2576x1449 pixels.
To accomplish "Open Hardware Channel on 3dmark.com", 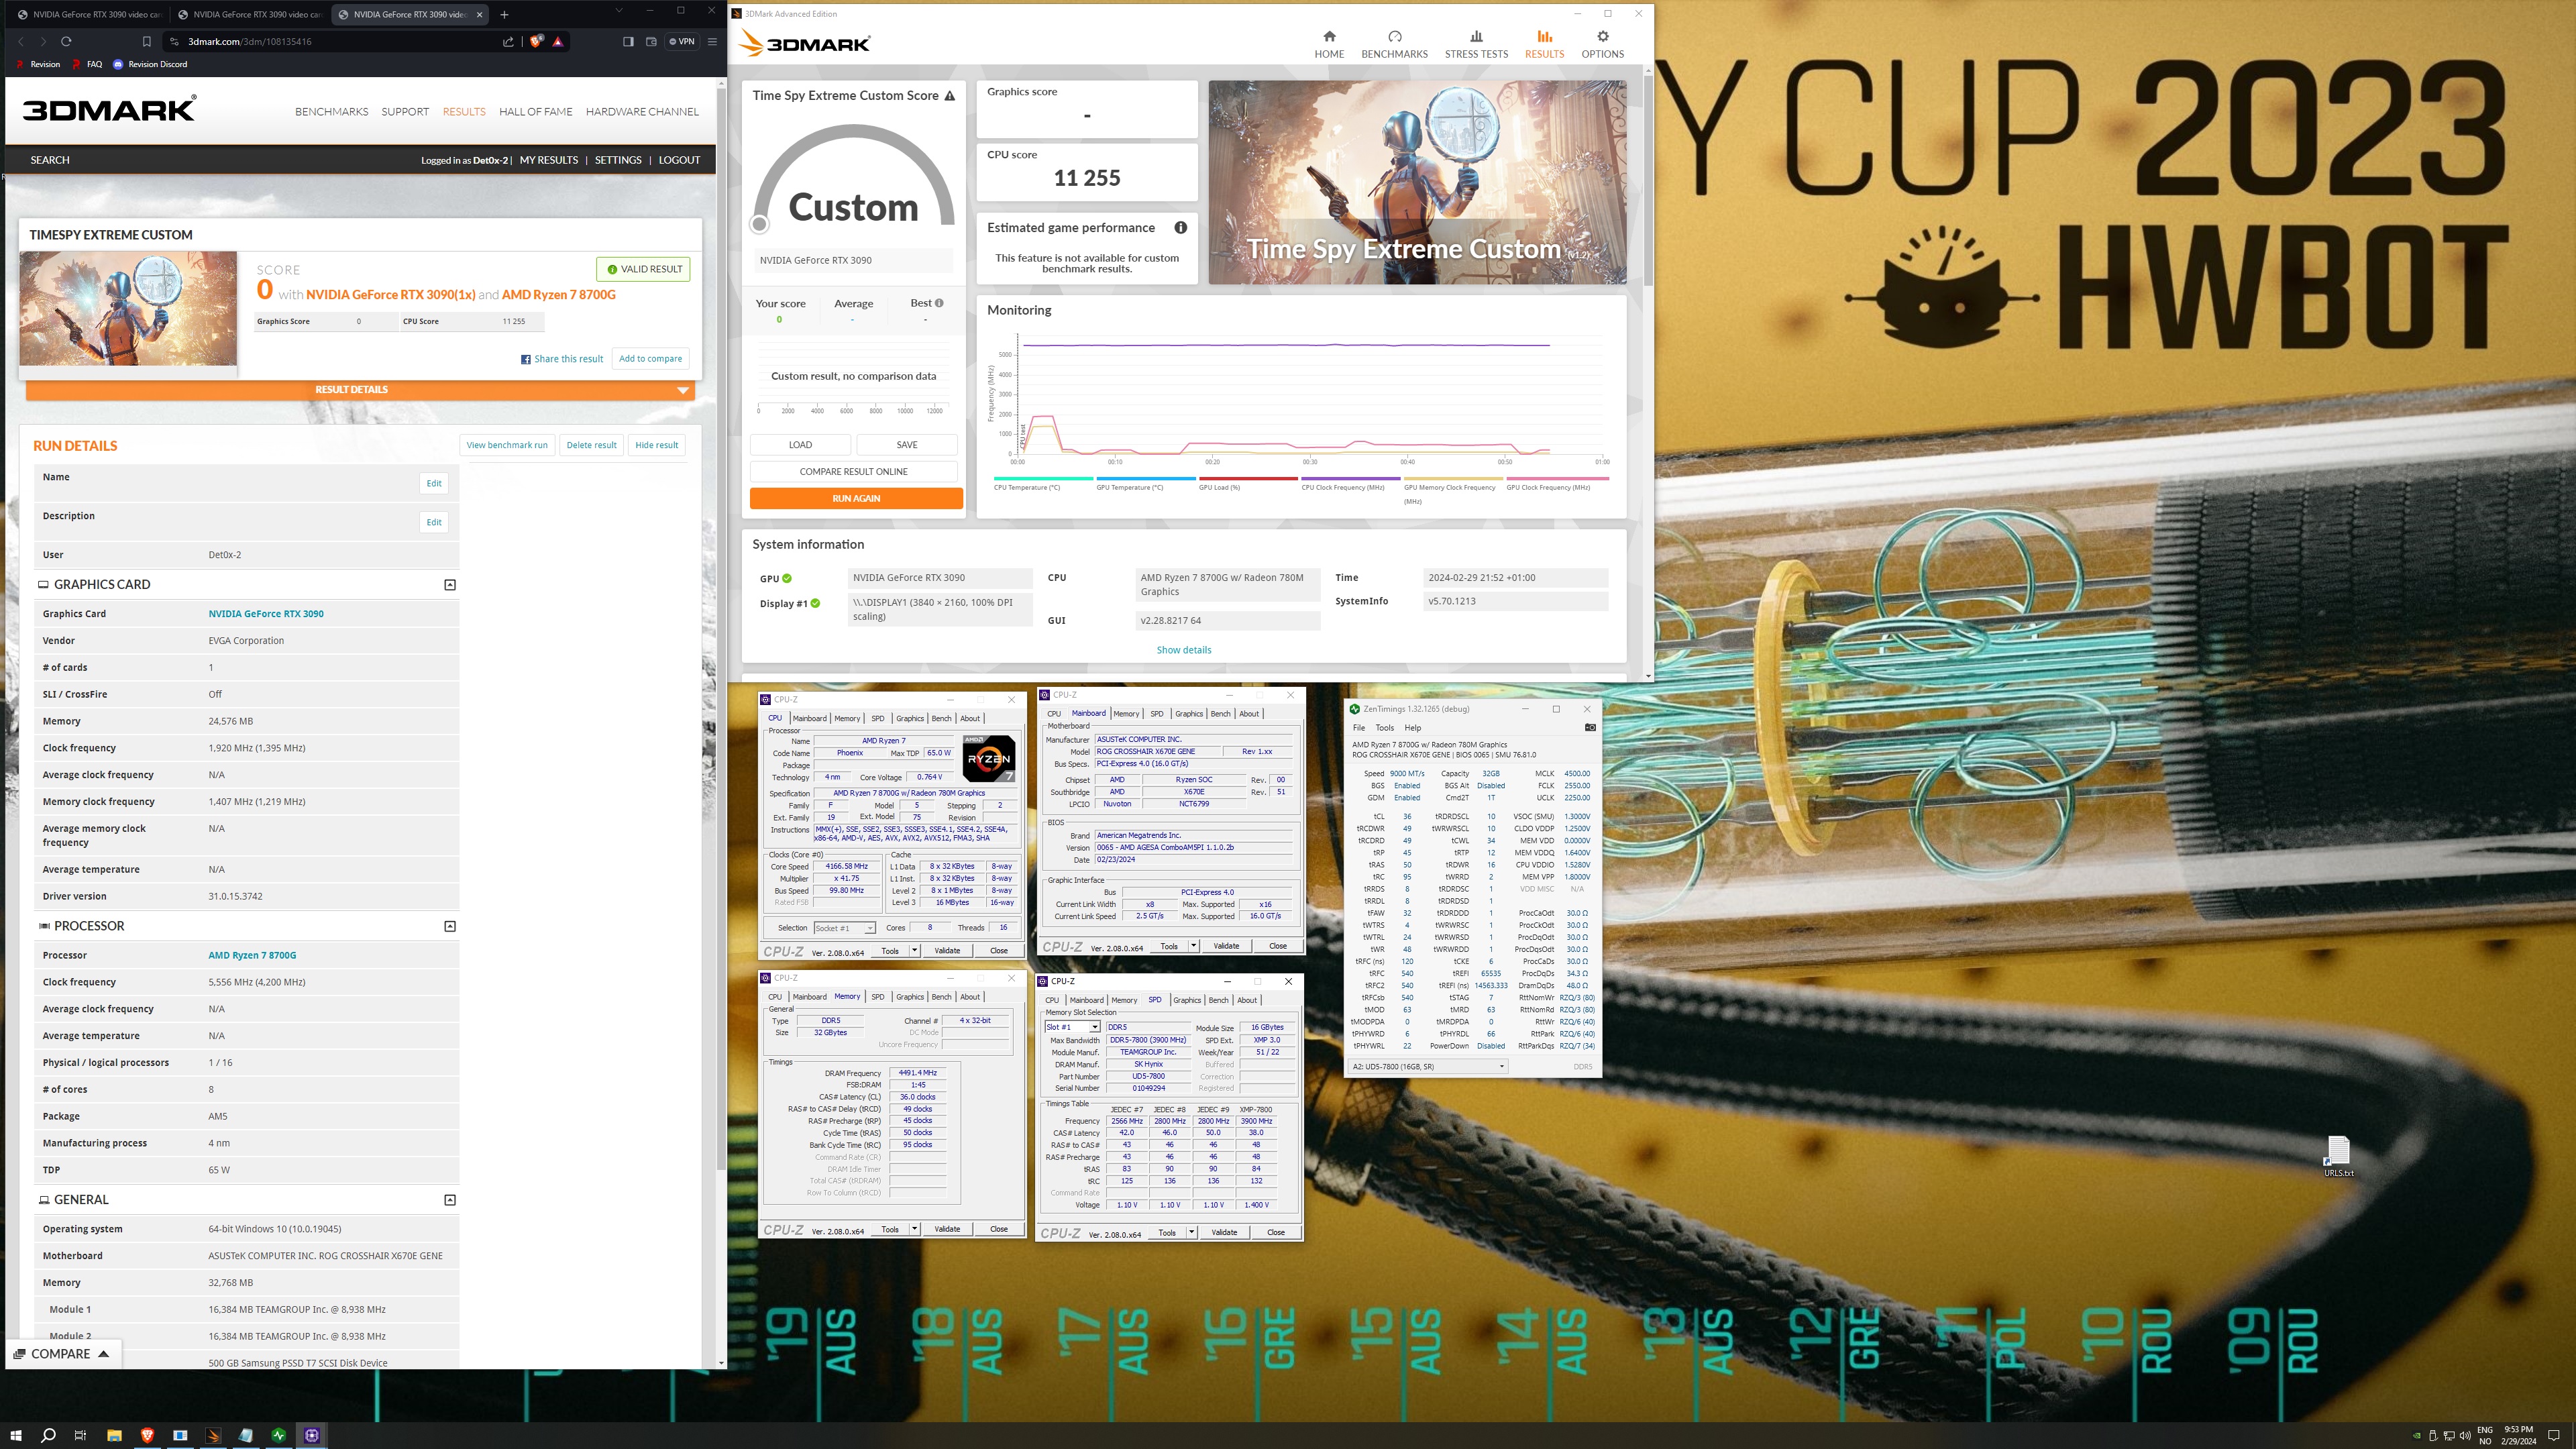I will [x=642, y=112].
